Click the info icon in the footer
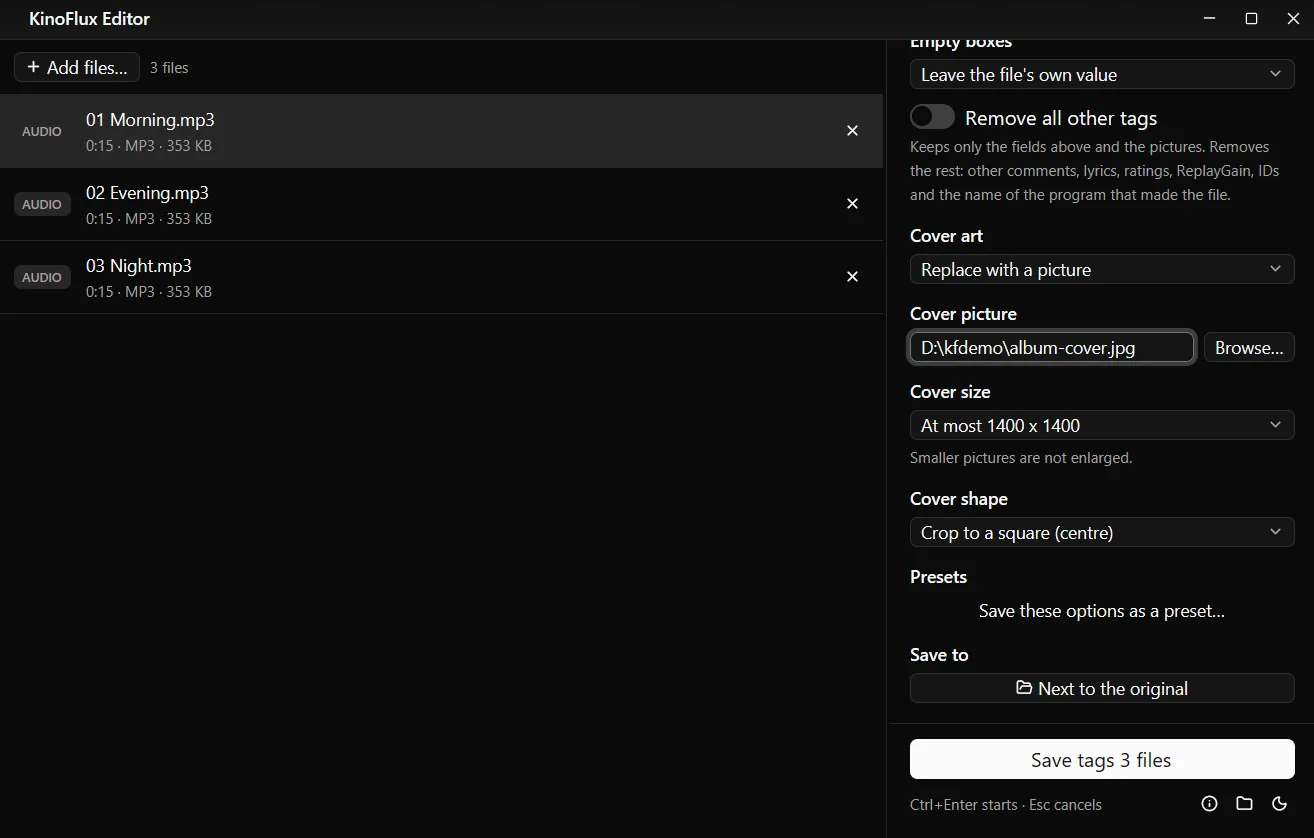This screenshot has height=838, width=1314. 1209,804
